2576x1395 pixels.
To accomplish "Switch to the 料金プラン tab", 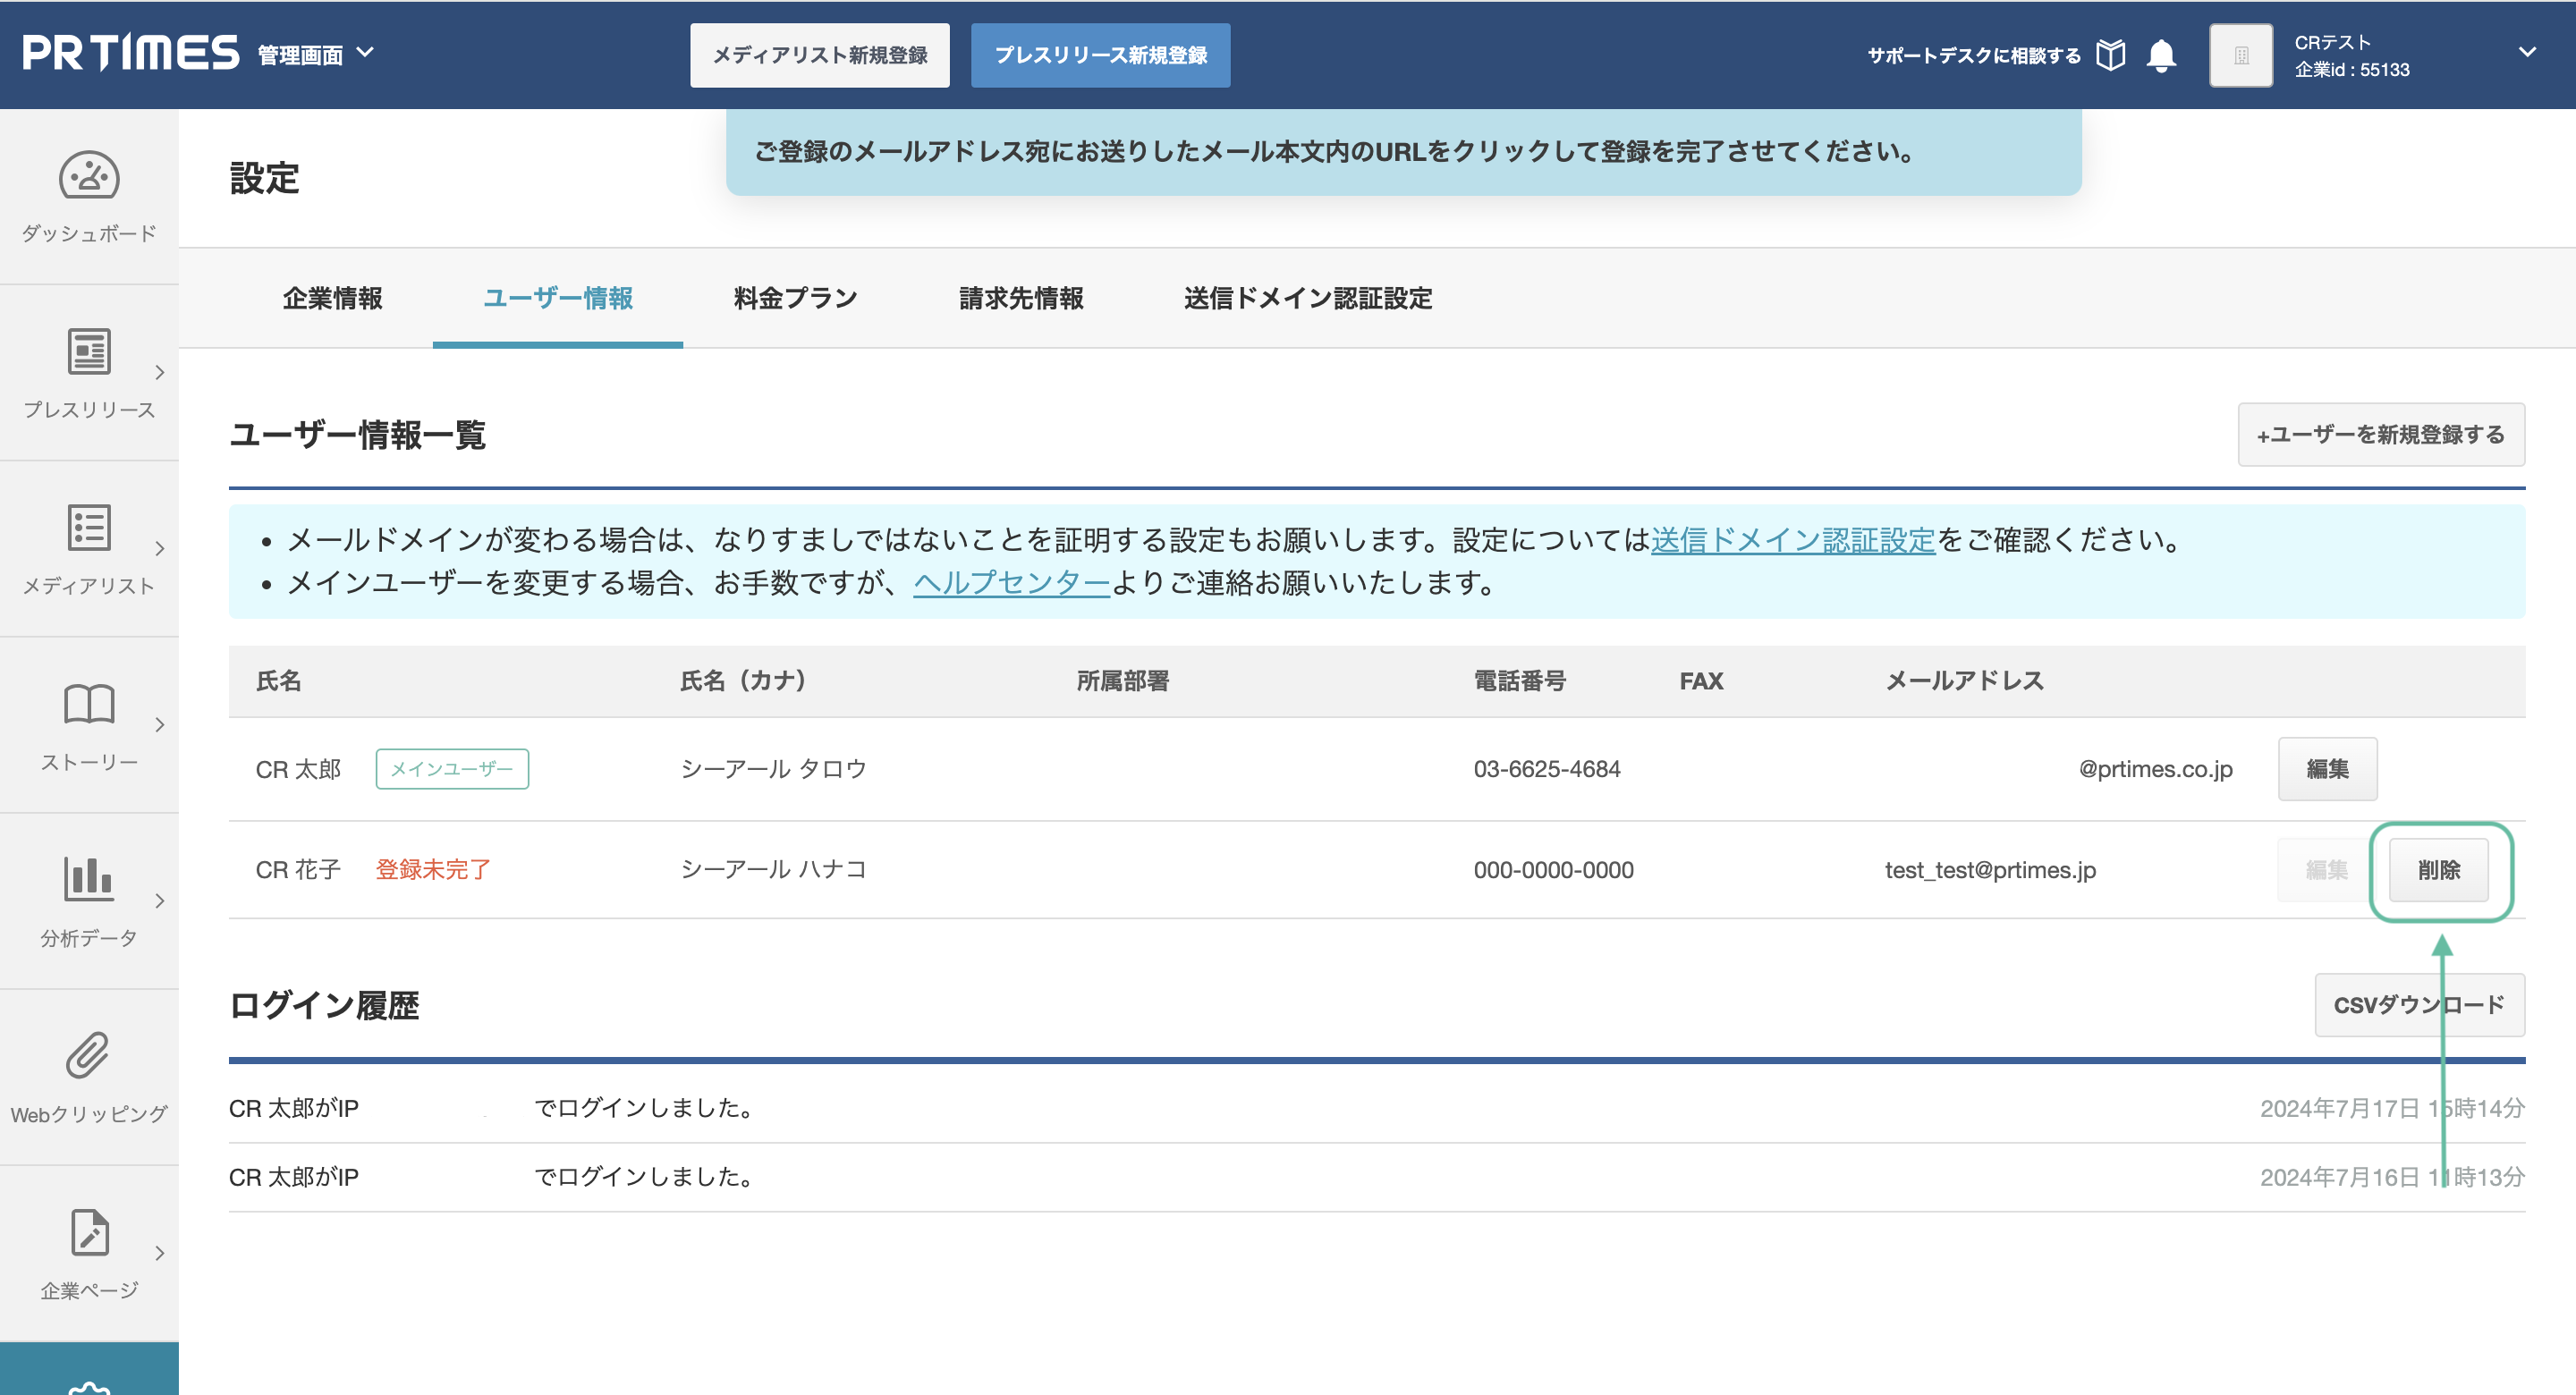I will pos(795,298).
